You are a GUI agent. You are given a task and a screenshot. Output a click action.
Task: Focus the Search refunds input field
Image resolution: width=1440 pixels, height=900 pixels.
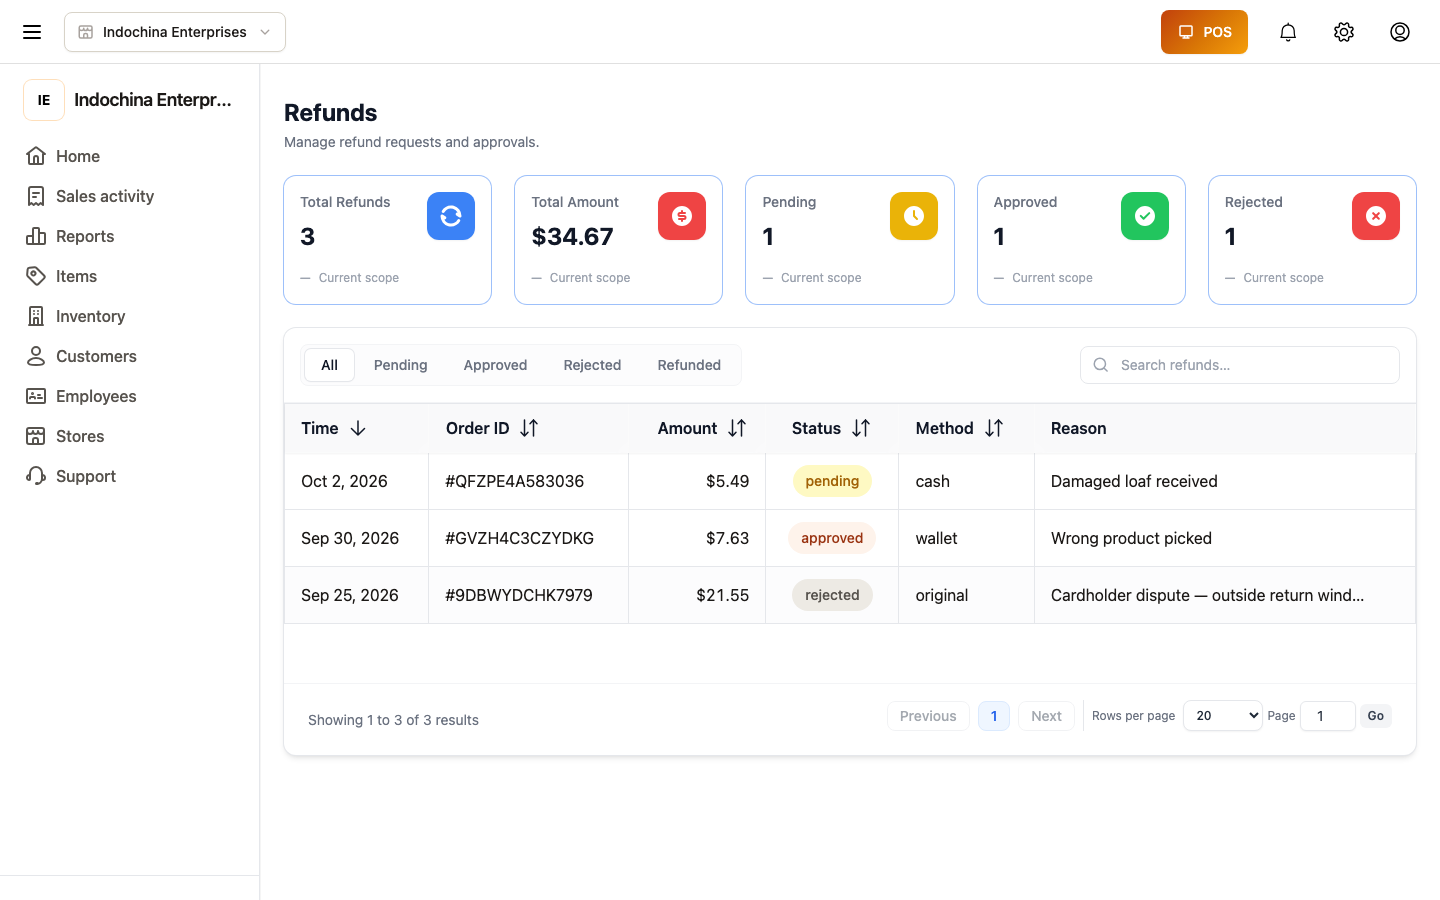[1240, 365]
